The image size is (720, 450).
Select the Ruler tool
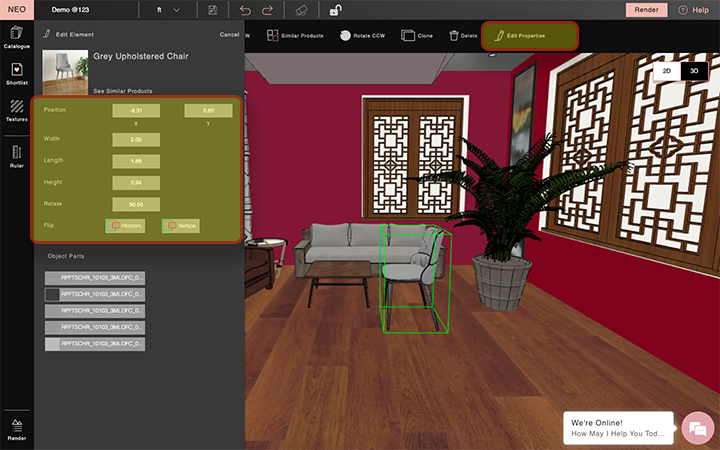tap(17, 156)
